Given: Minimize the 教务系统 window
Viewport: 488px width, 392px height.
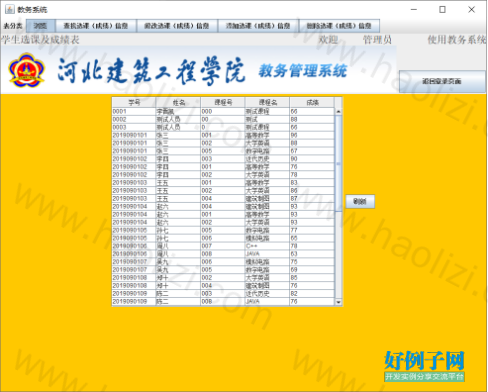Looking at the screenshot, I should click(x=414, y=9).
